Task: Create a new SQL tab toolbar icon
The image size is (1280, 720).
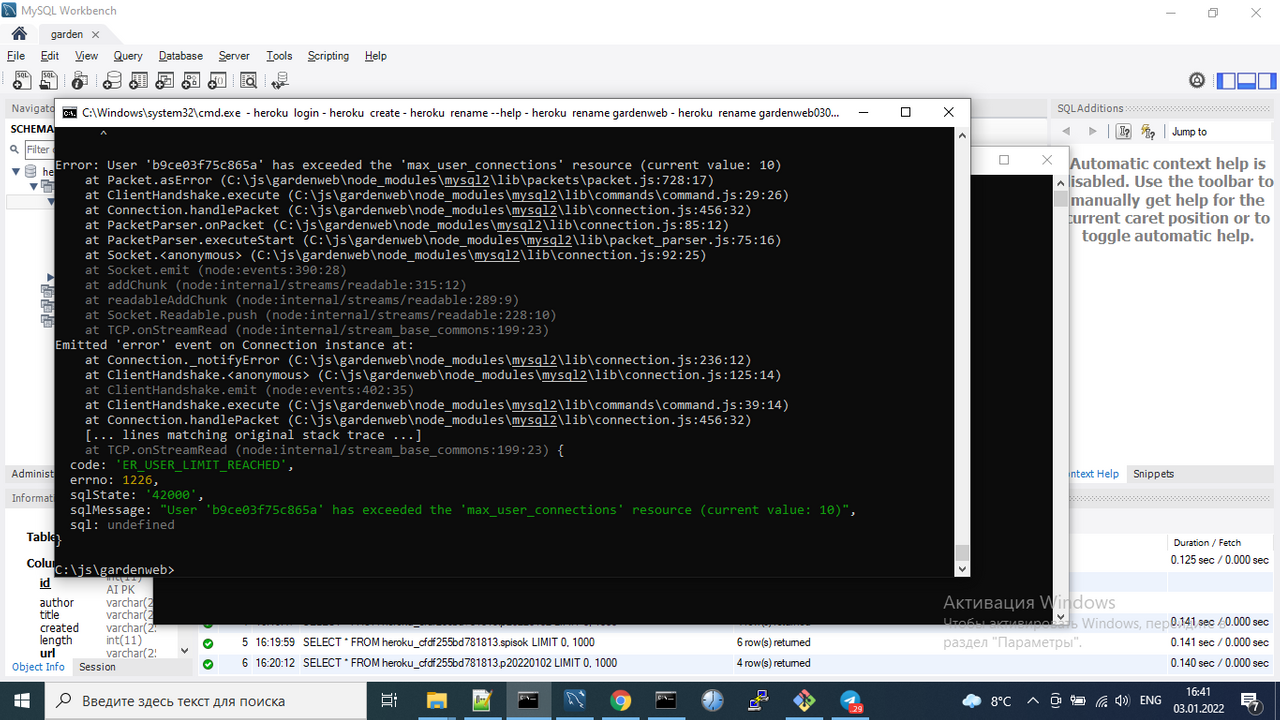Action: (x=21, y=81)
